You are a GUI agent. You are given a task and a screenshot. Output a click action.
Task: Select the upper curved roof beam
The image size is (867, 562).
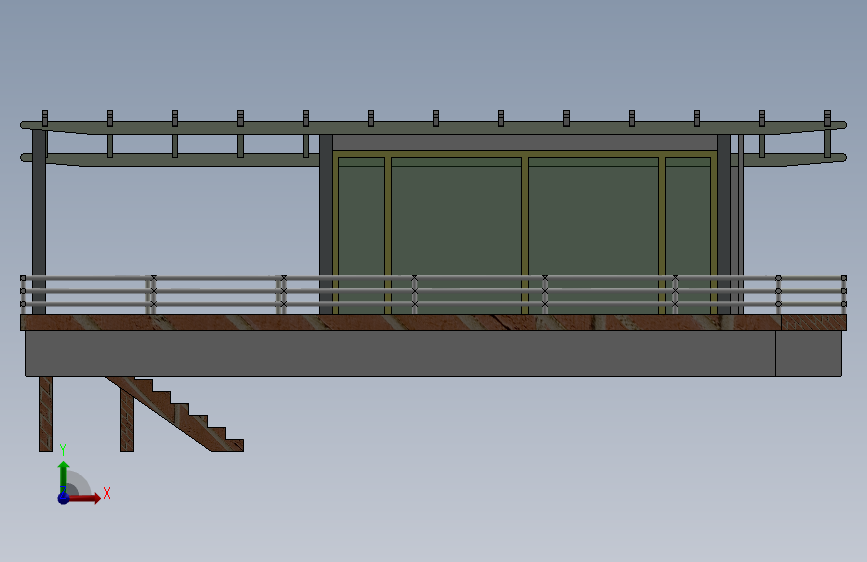click(x=434, y=127)
